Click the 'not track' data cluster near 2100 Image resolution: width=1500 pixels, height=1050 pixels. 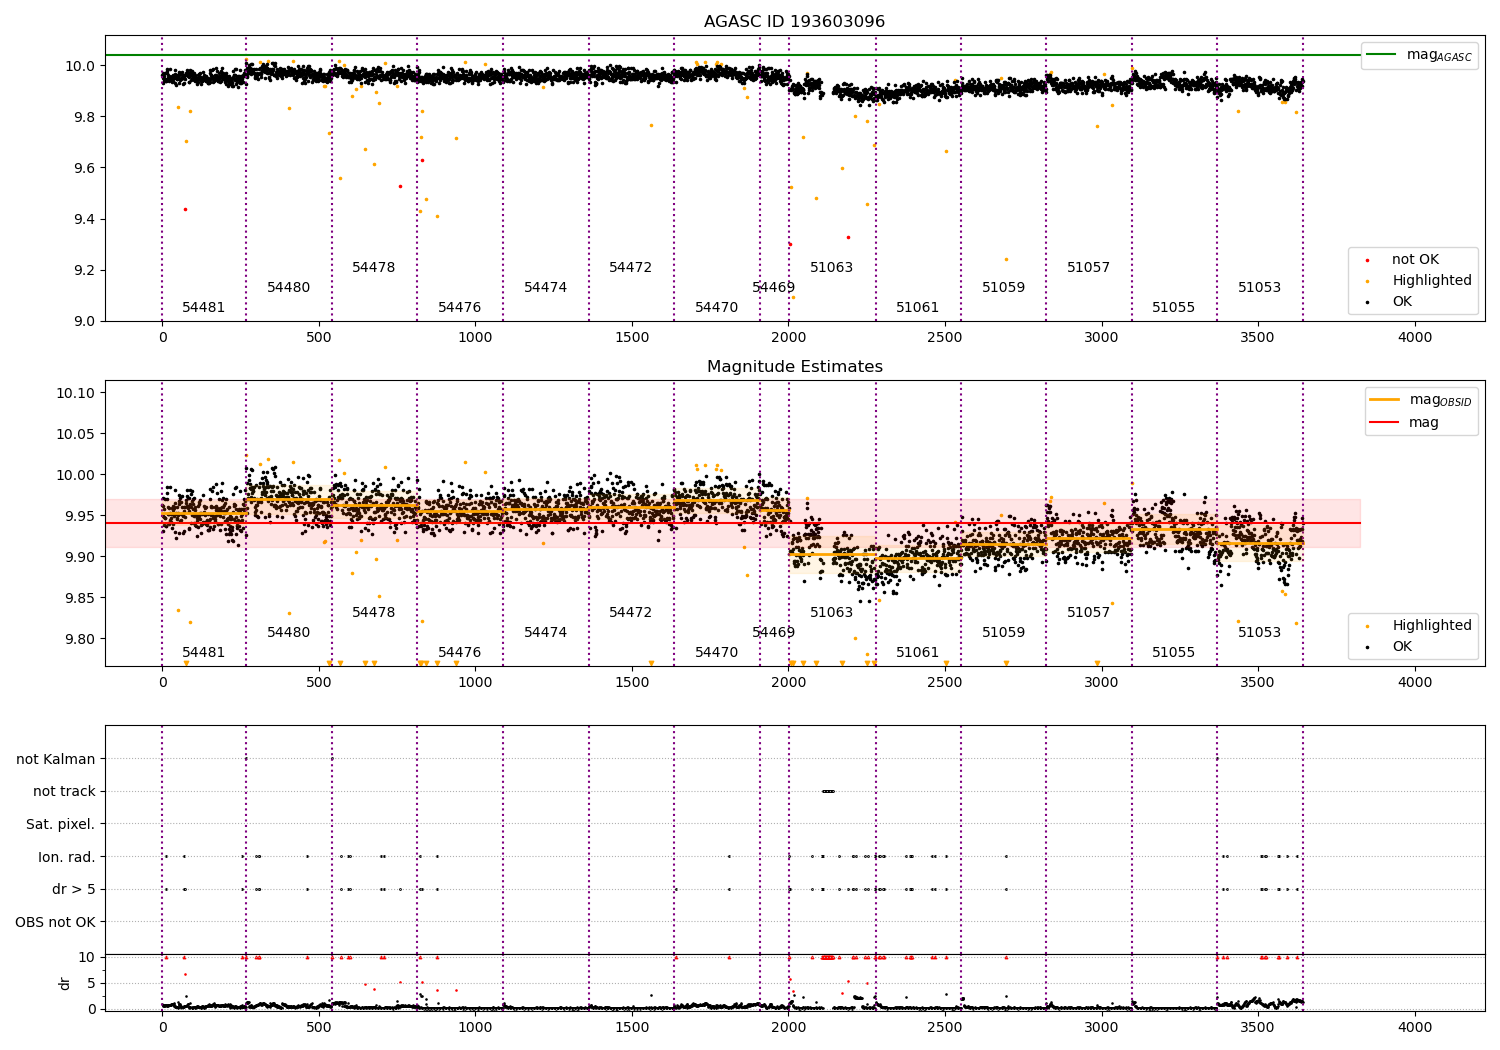(828, 792)
